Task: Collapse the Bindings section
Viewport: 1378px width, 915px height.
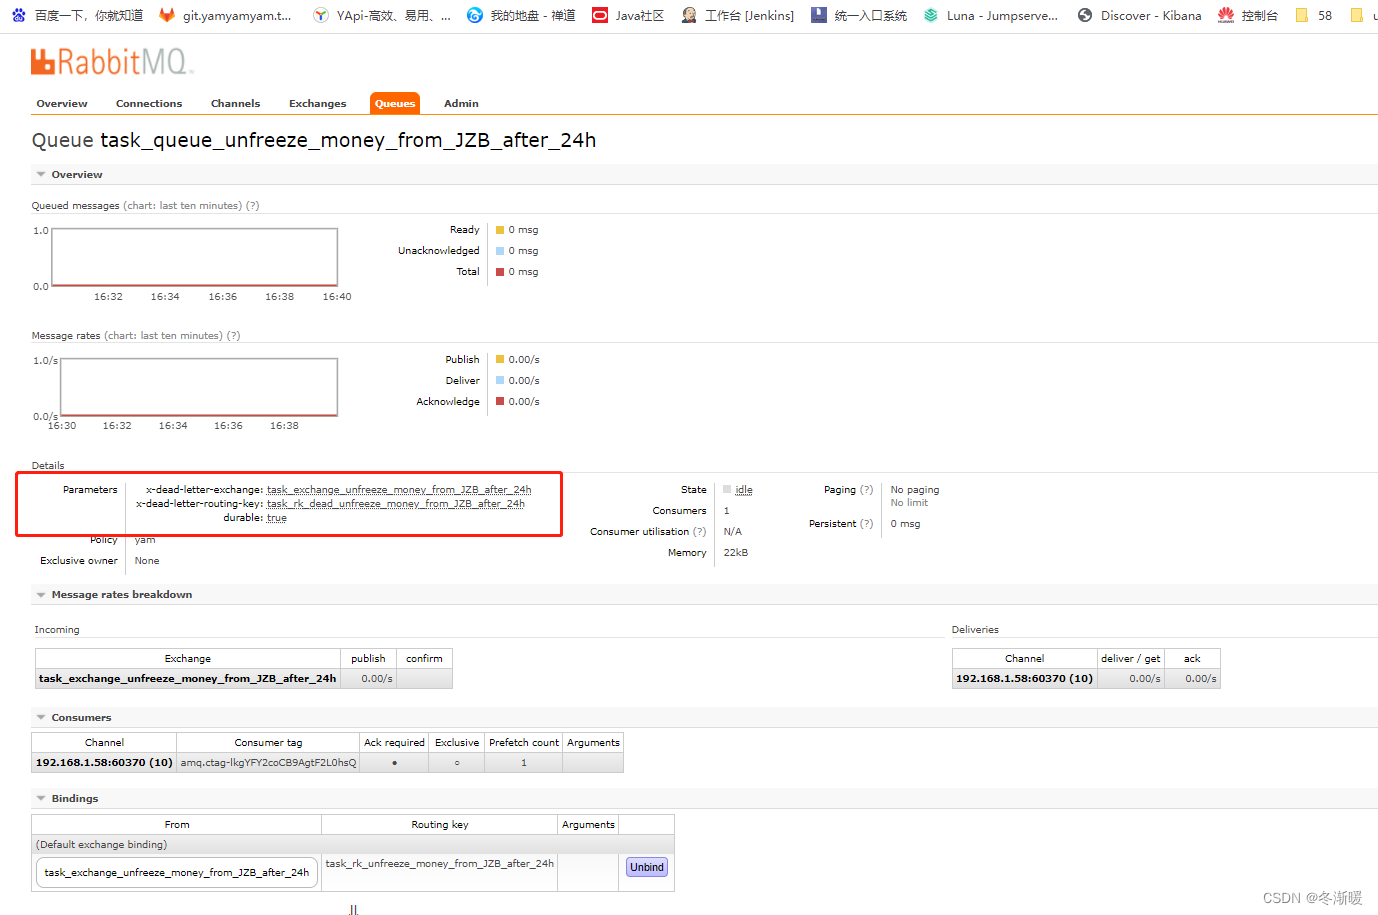Action: [x=41, y=798]
